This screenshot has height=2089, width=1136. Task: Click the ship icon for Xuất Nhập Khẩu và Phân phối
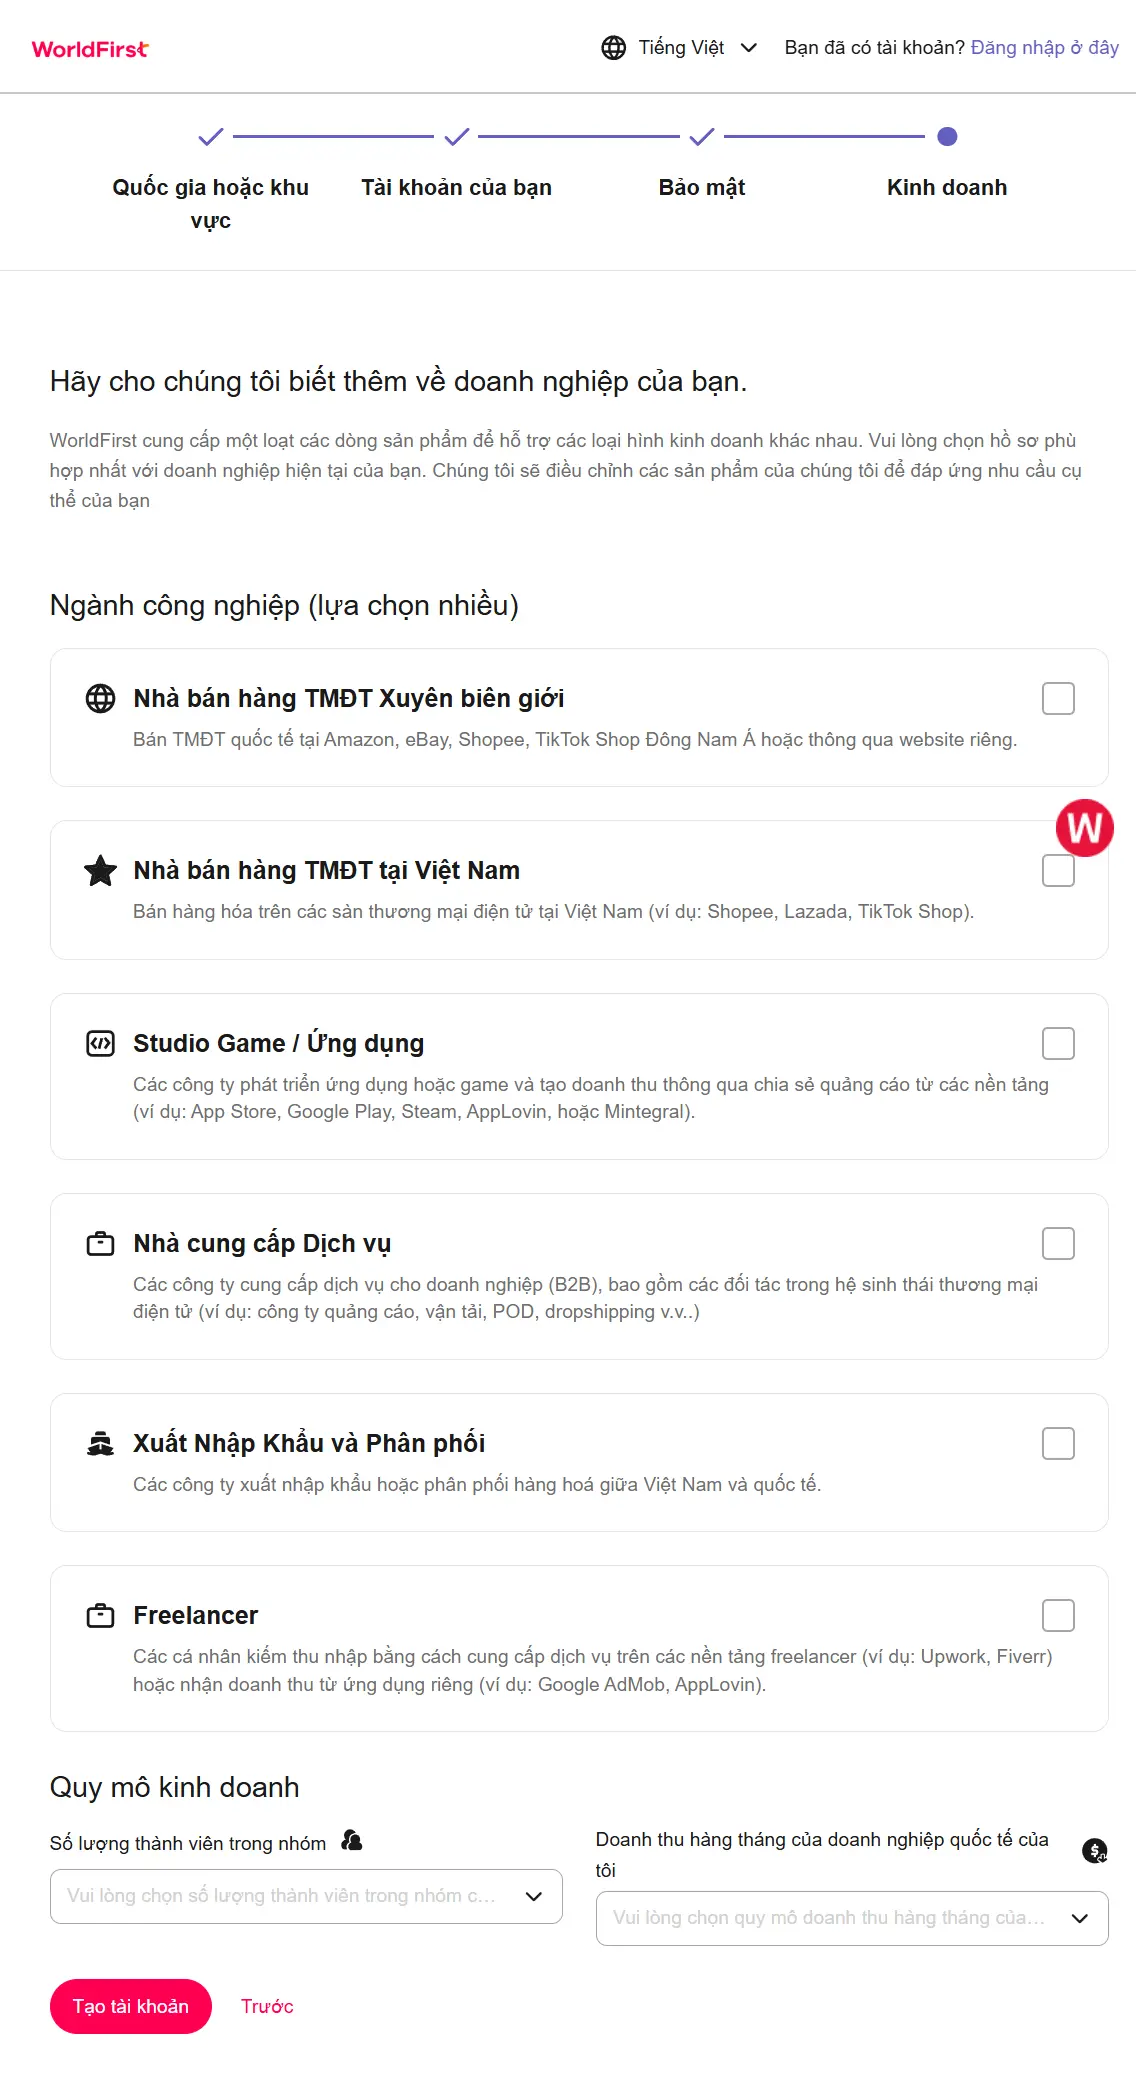tap(100, 1443)
